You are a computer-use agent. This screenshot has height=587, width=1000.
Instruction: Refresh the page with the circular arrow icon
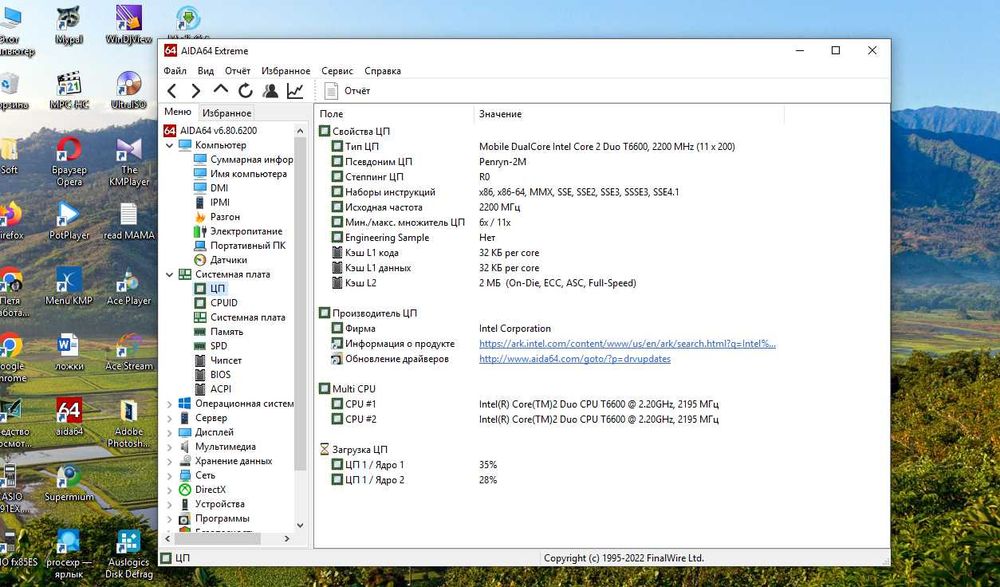point(246,91)
